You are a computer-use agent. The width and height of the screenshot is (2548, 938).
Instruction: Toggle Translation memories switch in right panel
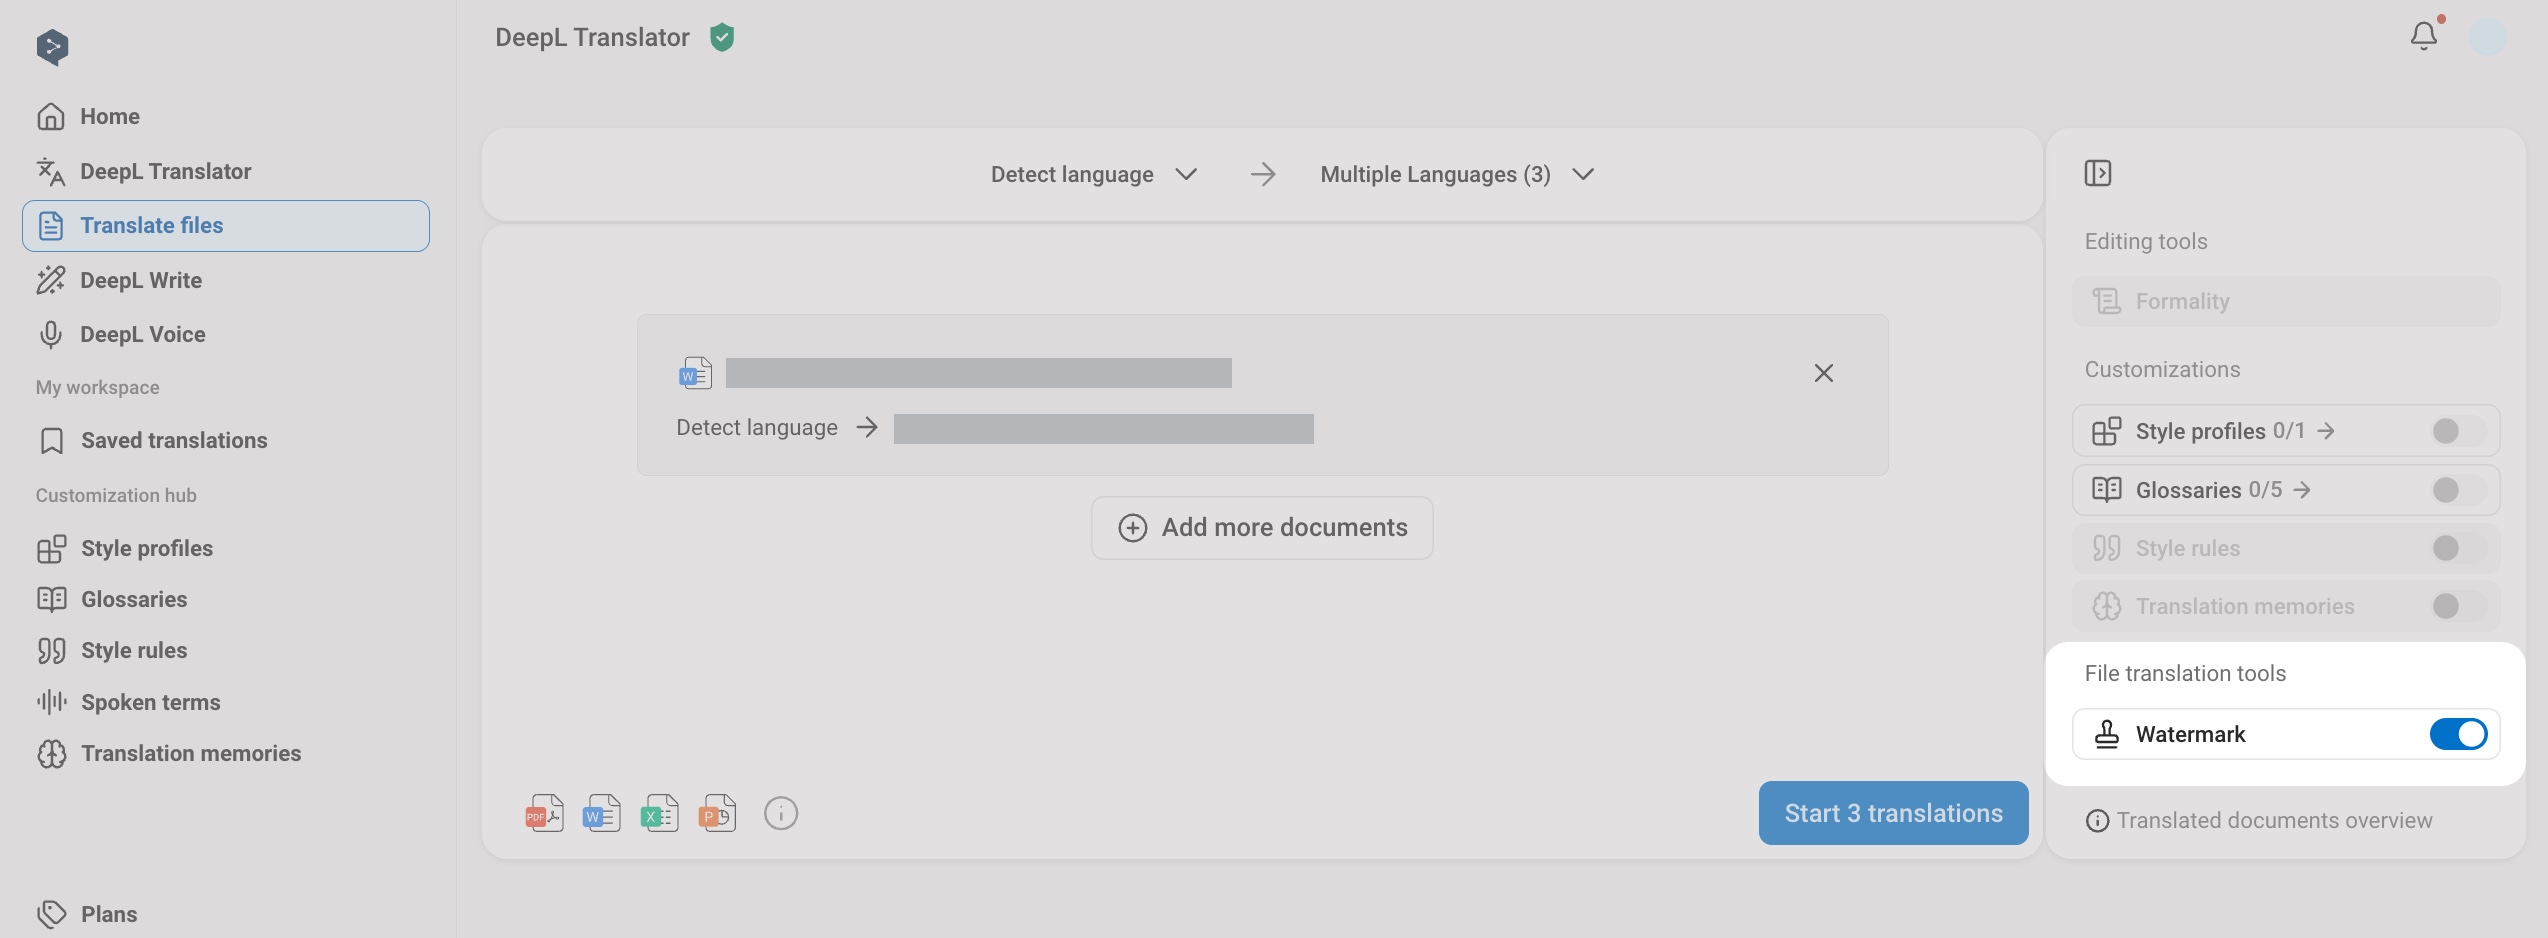click(x=2458, y=606)
